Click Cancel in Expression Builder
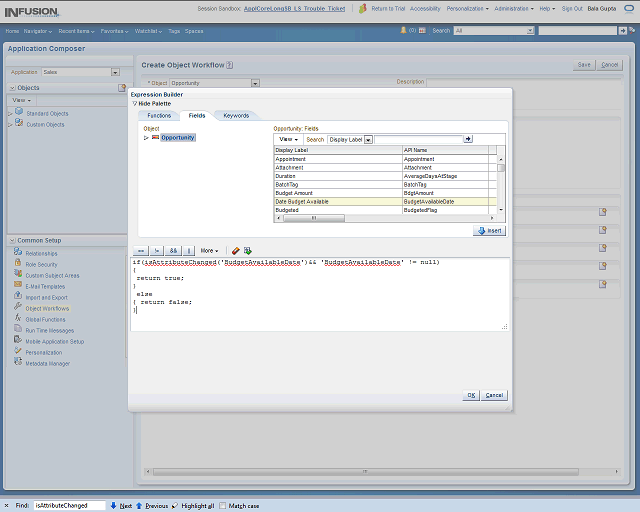The image size is (640, 512). click(x=494, y=395)
